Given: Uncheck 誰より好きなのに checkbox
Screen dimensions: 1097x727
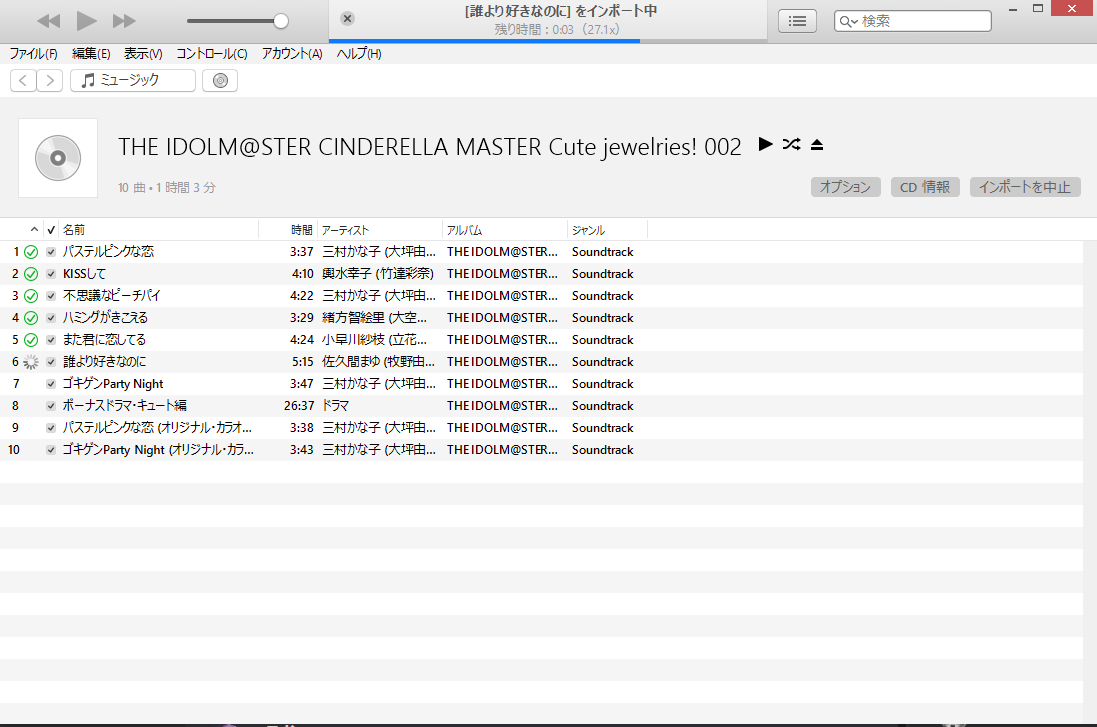Looking at the screenshot, I should coord(51,362).
